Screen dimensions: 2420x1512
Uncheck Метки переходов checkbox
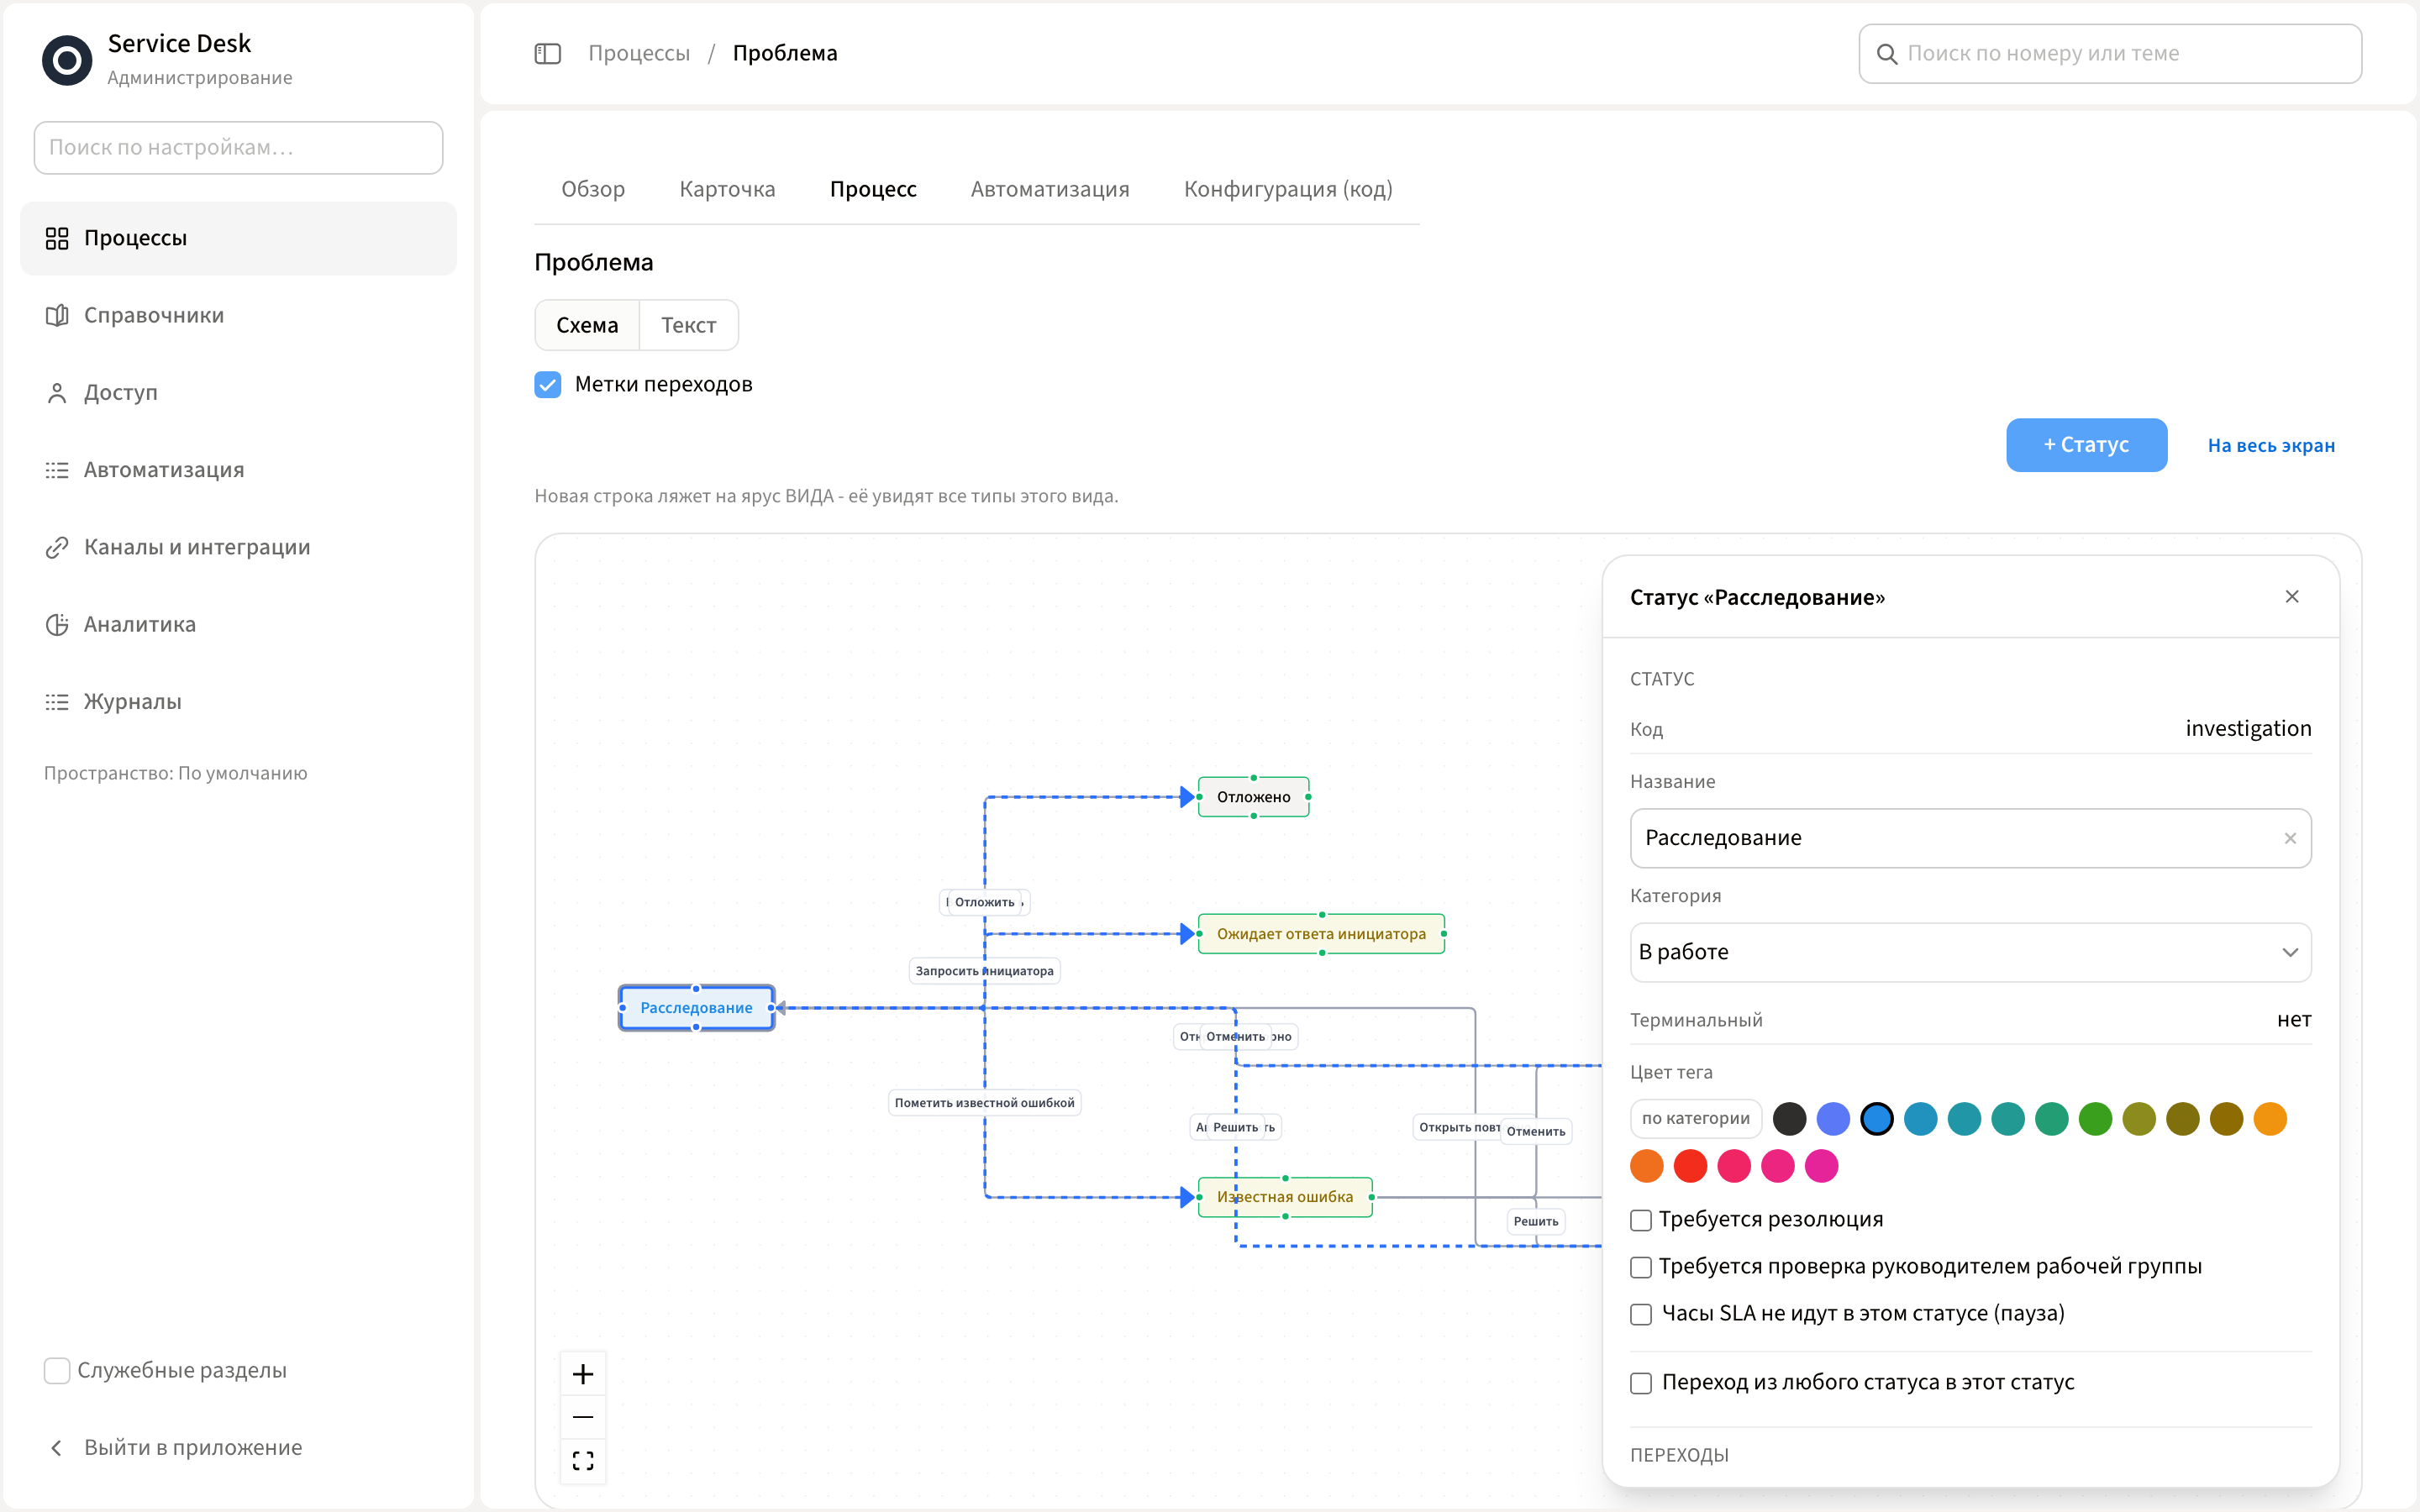pyautogui.click(x=548, y=385)
